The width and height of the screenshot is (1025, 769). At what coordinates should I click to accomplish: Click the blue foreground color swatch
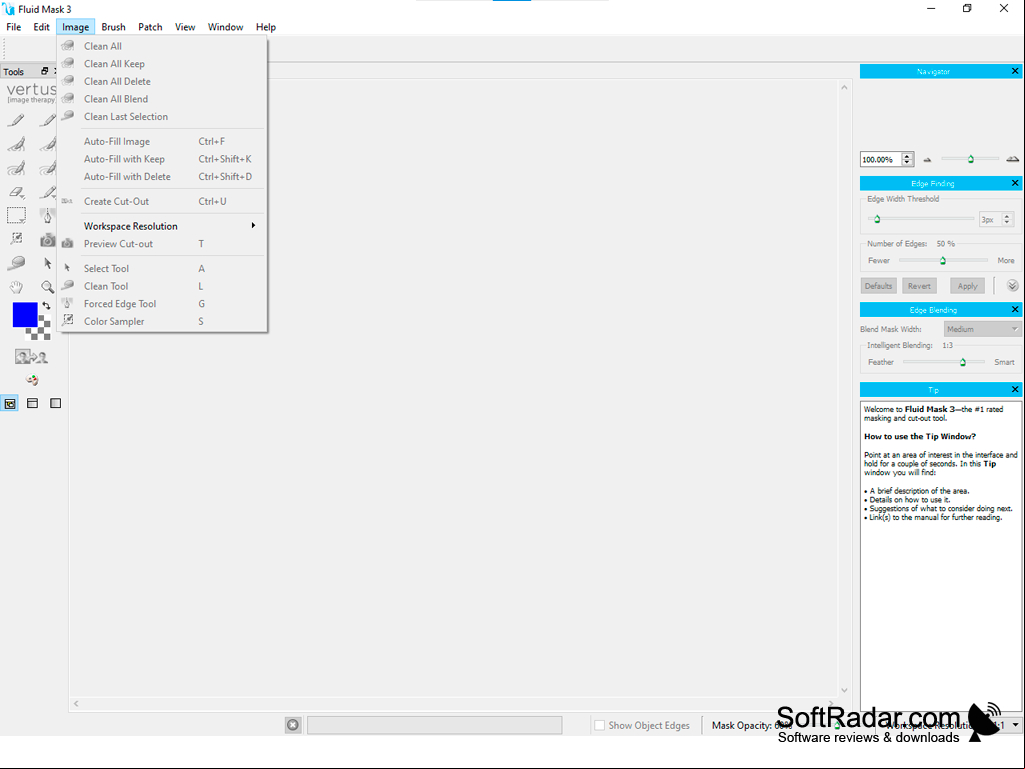(x=25, y=315)
